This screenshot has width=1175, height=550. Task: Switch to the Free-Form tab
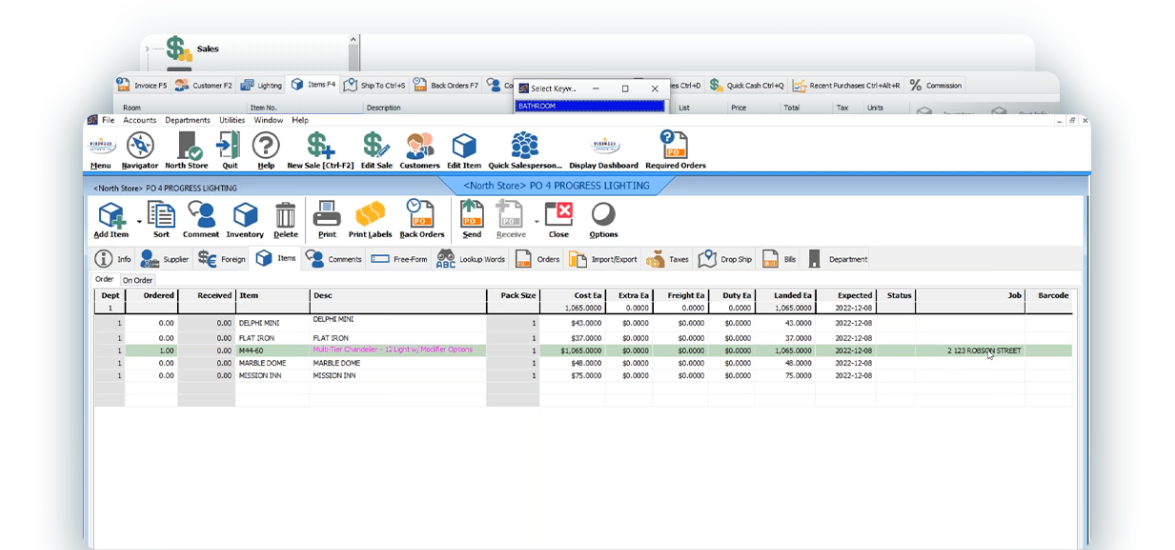pos(399,259)
